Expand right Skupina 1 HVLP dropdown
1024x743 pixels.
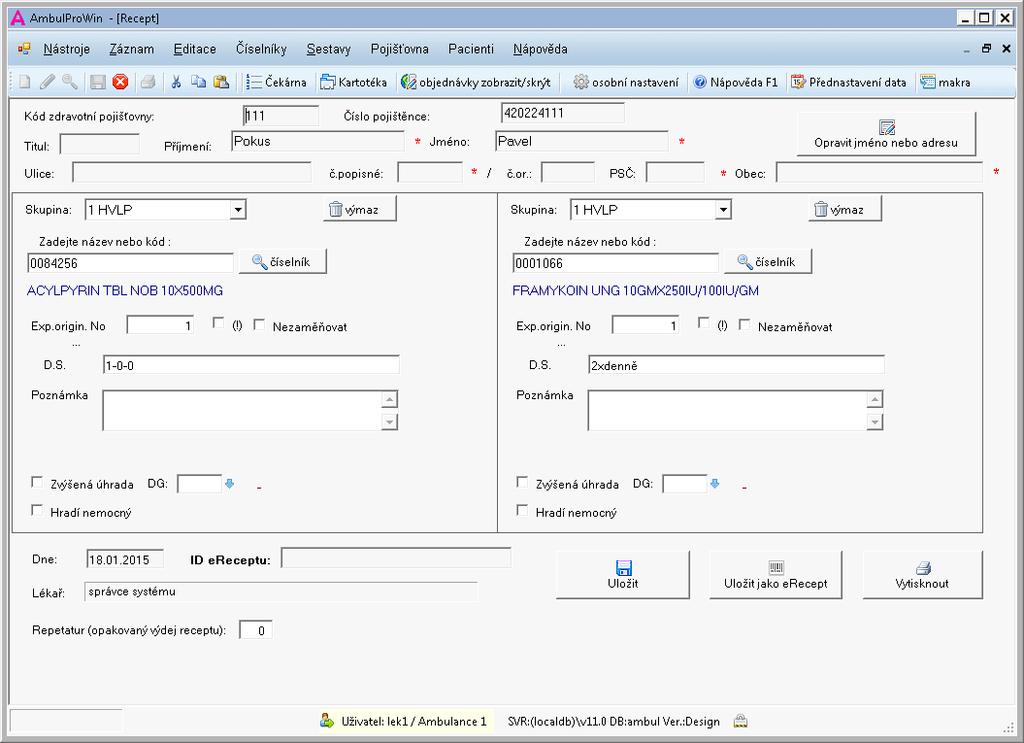[x=723, y=210]
